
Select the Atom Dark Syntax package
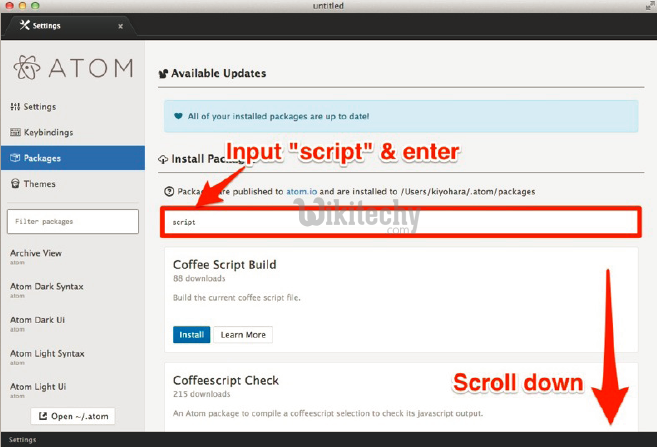coord(46,287)
